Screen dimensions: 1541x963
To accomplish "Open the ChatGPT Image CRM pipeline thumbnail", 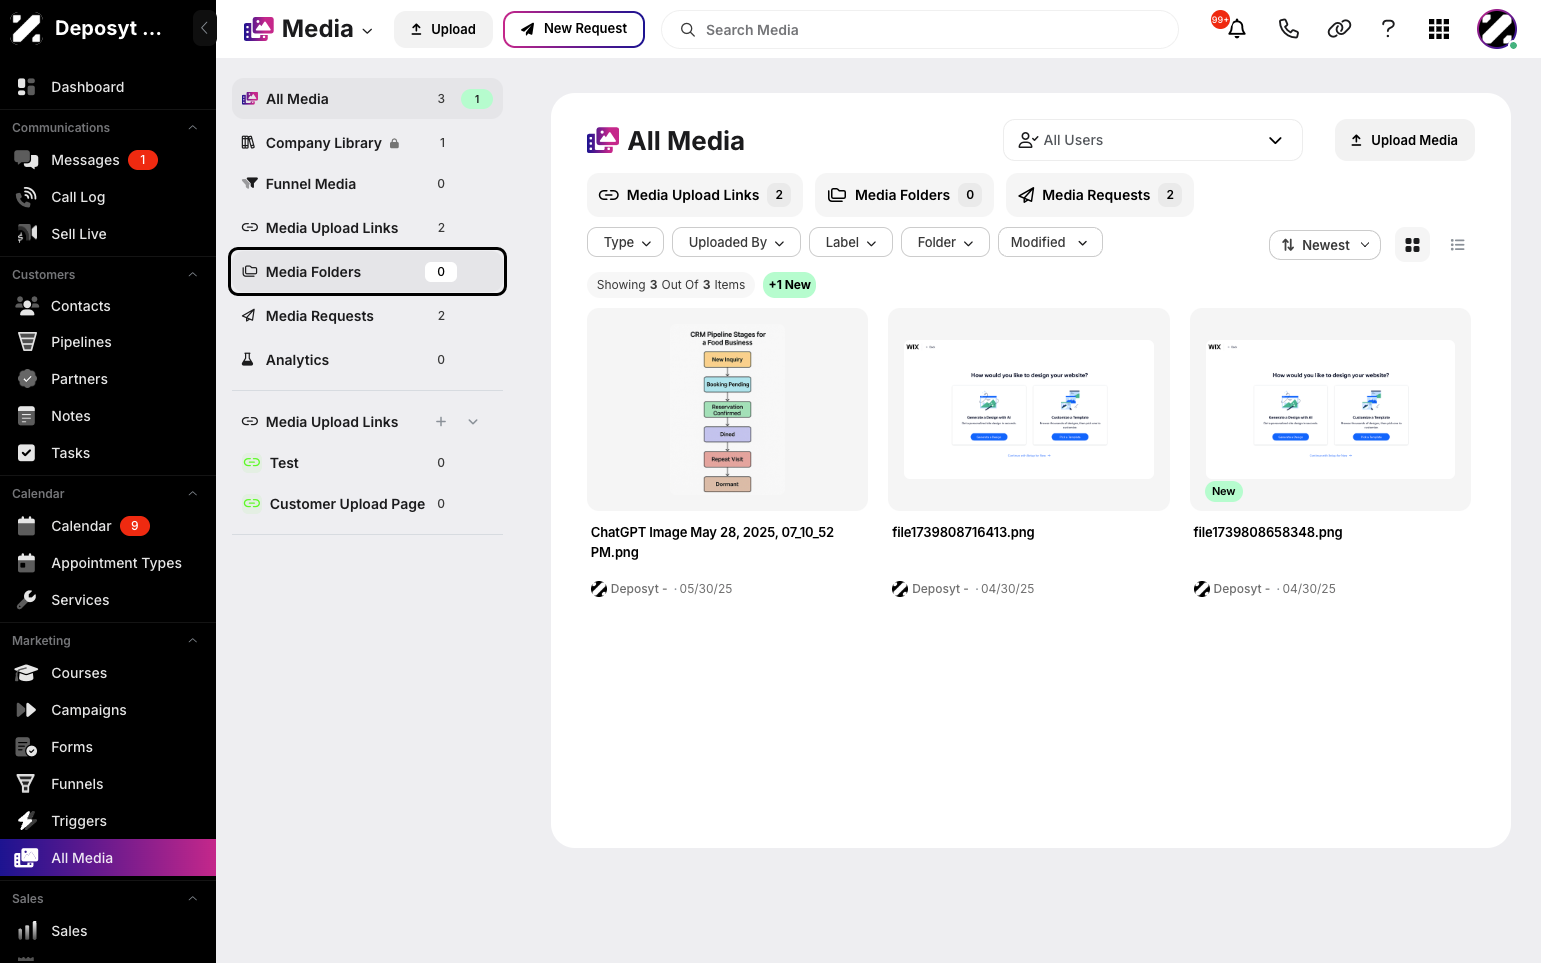I will pos(727,410).
